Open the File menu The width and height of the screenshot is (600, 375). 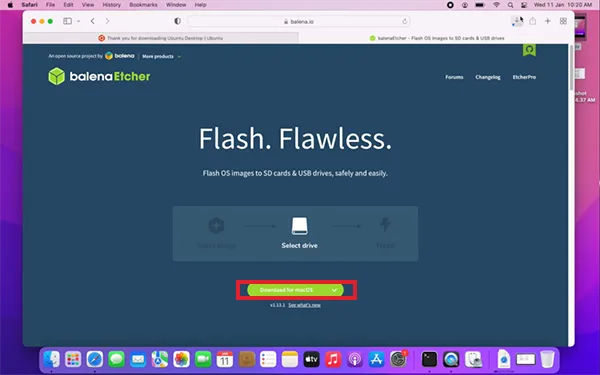[x=50, y=5]
